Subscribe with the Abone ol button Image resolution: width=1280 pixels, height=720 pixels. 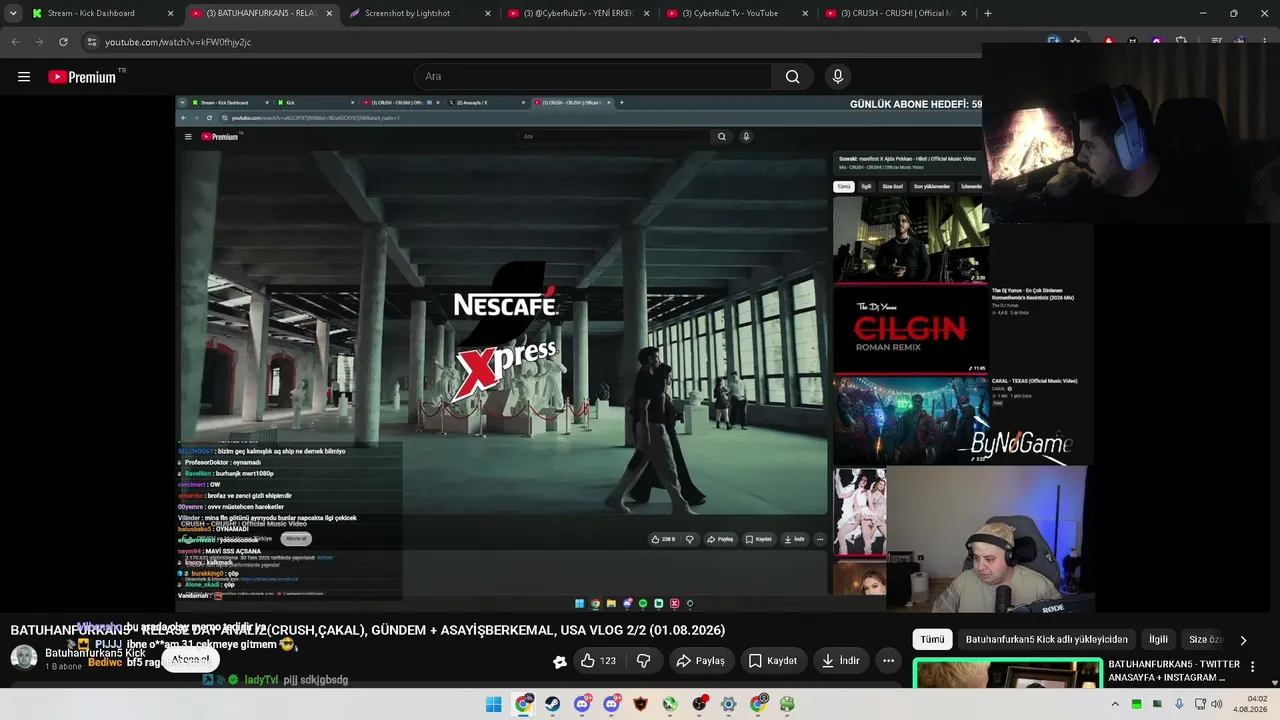(190, 660)
